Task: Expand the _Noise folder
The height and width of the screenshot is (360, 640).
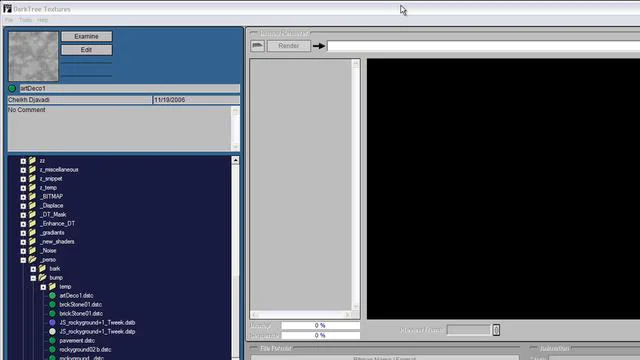Action: coord(23,251)
